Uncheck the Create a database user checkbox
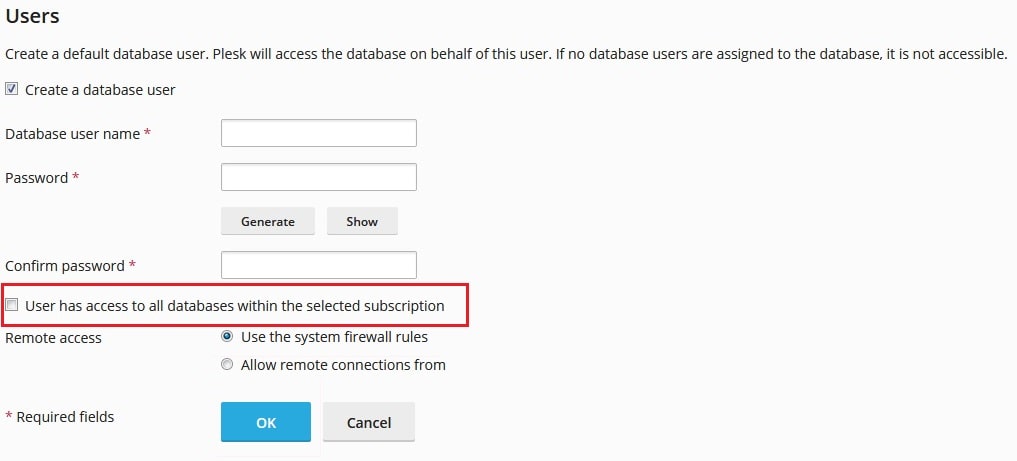 11,89
